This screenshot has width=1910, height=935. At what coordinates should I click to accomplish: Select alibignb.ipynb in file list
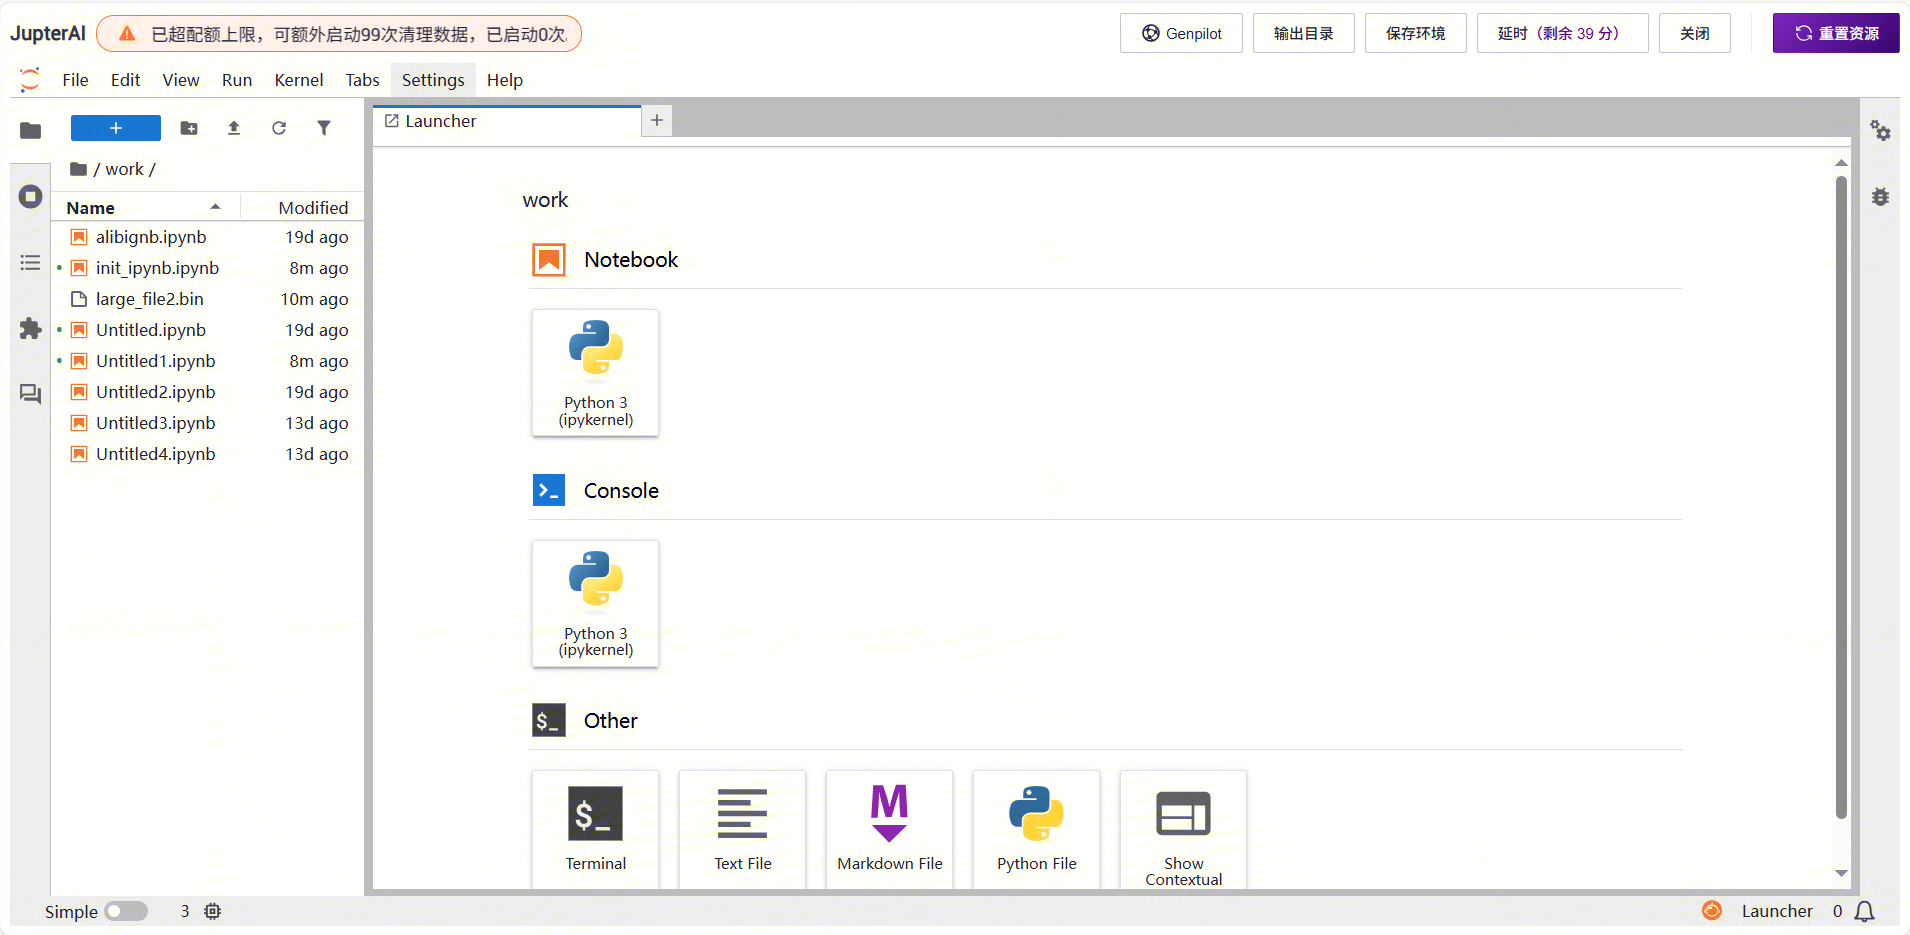(208, 237)
